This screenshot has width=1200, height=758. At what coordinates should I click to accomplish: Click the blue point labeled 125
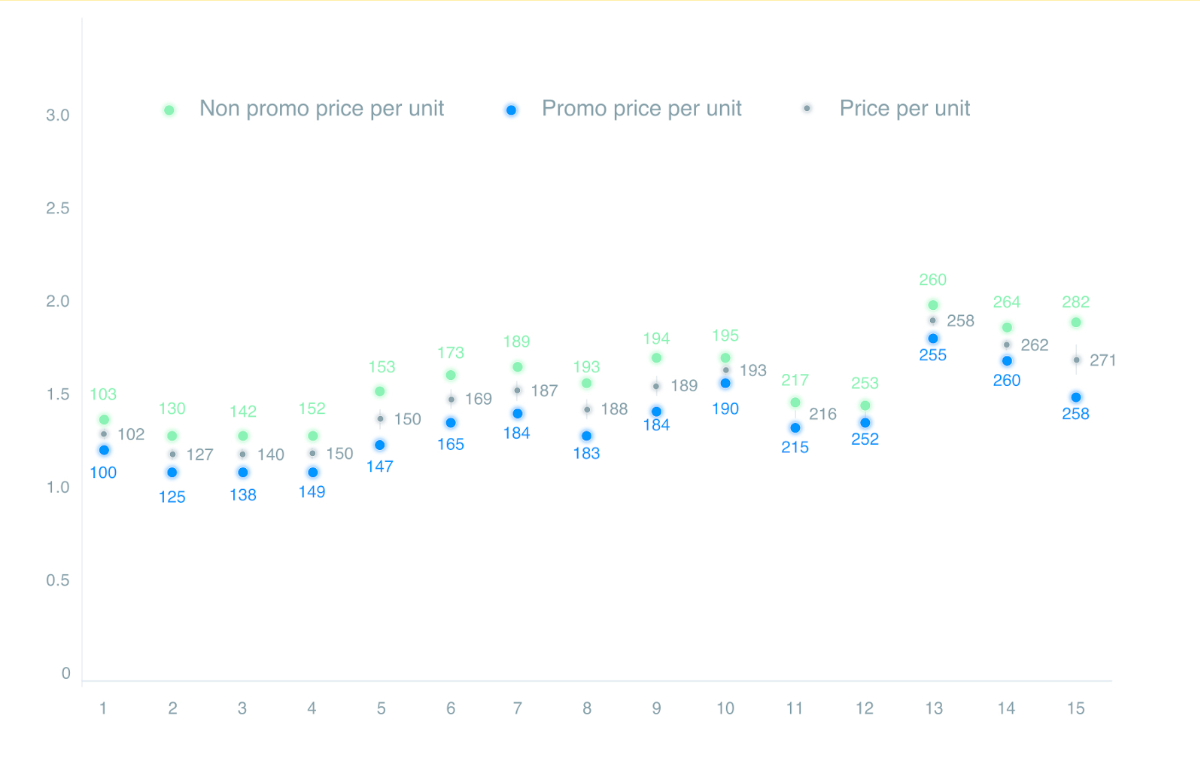pyautogui.click(x=172, y=472)
